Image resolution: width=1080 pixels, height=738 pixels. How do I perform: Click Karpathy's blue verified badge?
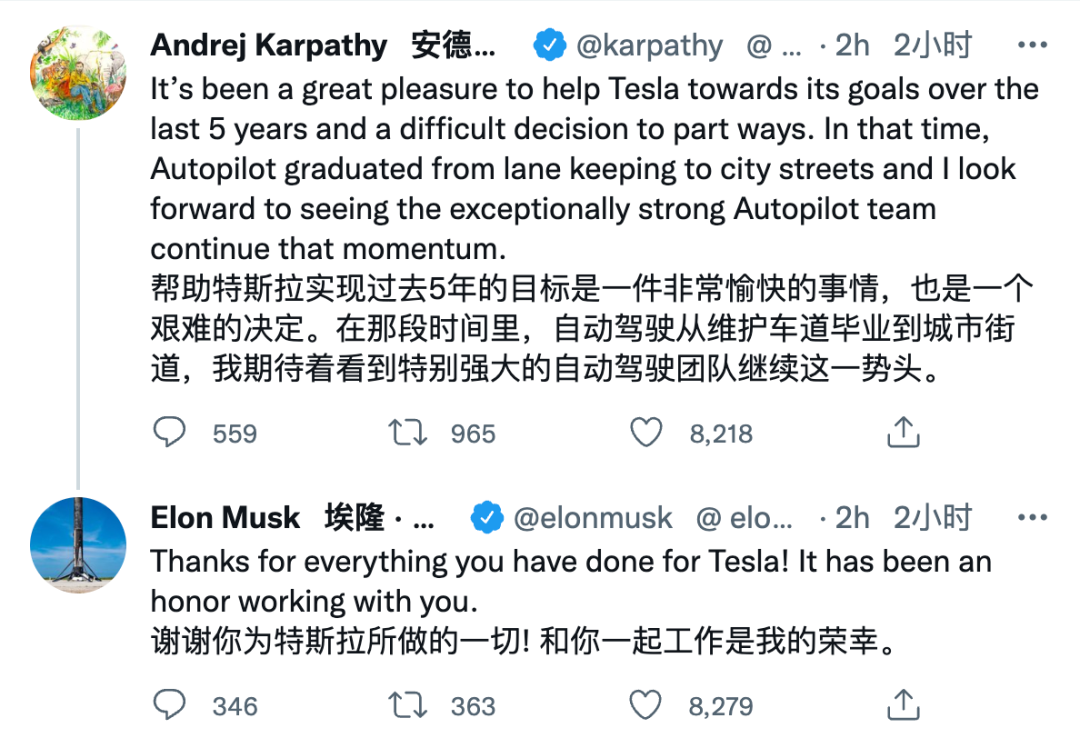[x=550, y=45]
